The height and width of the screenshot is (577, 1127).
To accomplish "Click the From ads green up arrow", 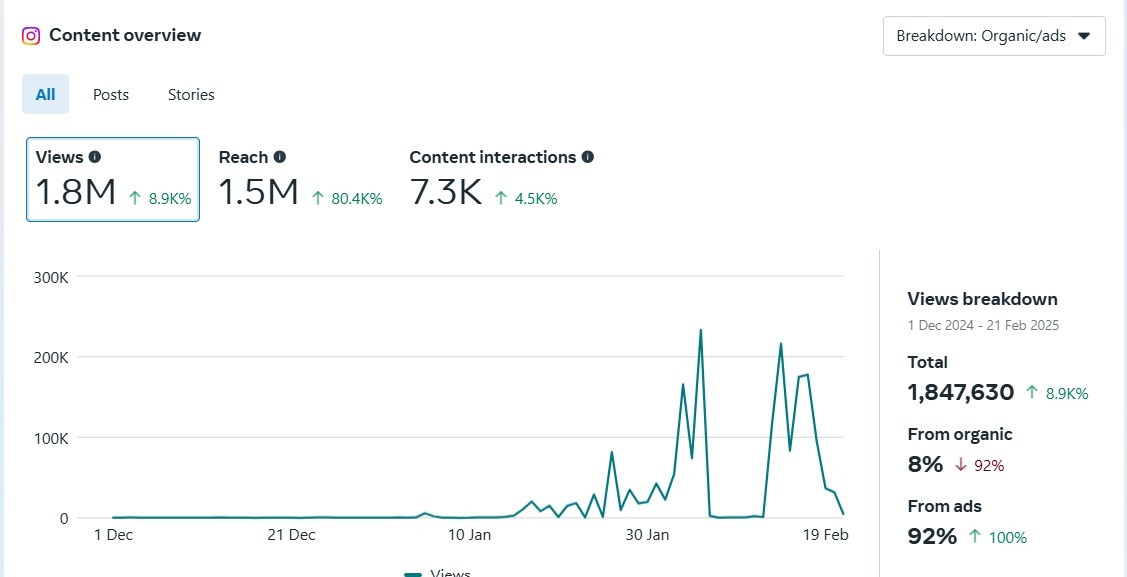I will 975,537.
